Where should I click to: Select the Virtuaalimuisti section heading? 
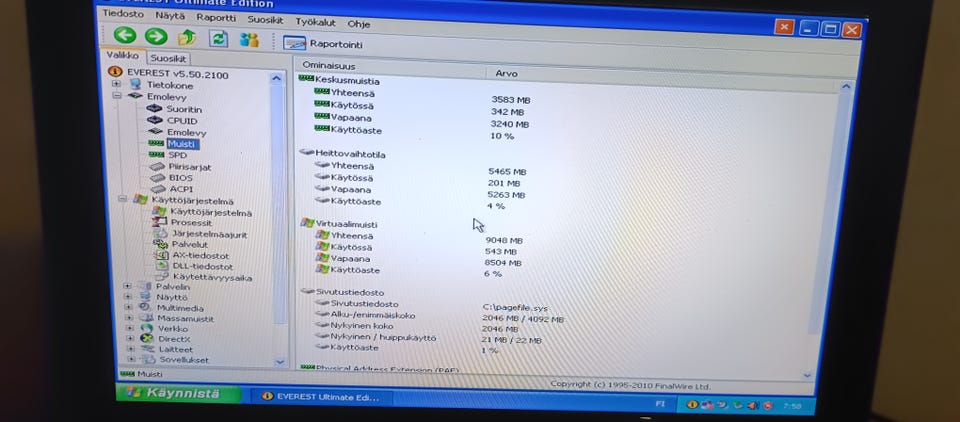tap(347, 224)
